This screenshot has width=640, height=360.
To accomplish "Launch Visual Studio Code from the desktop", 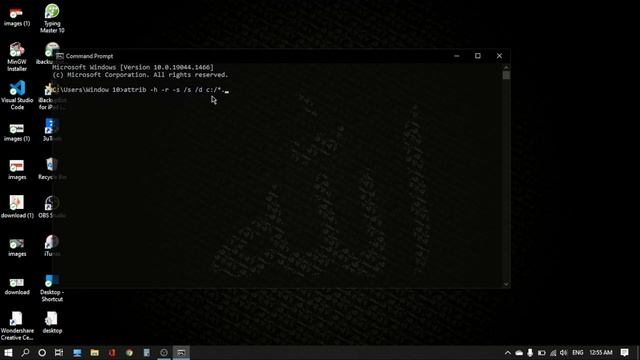I will click(17, 95).
